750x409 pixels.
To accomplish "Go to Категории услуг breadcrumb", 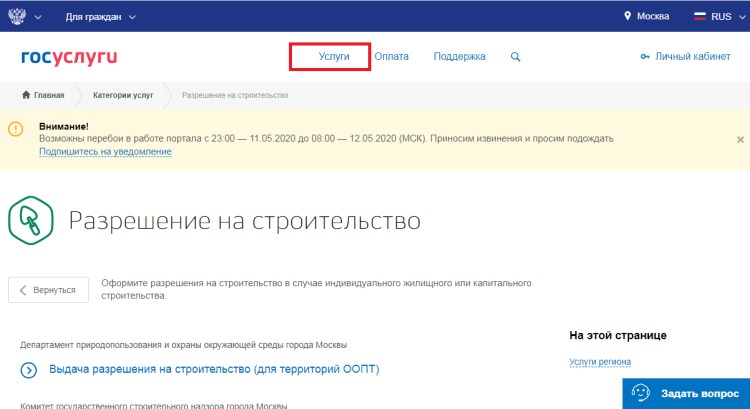I will coord(123,95).
